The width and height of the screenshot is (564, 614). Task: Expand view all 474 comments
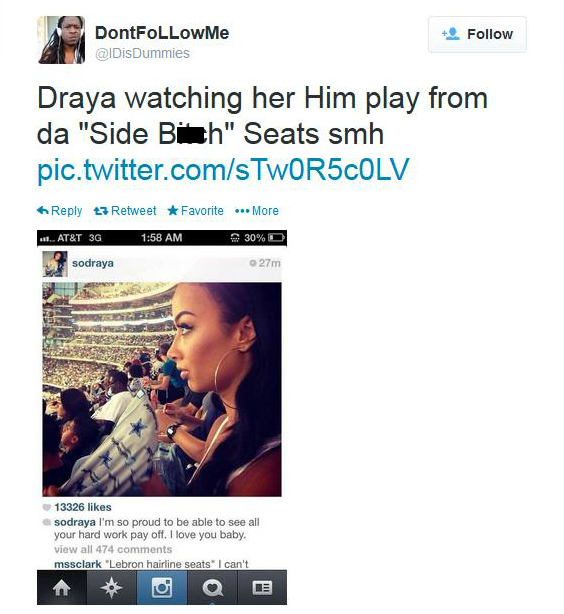[113, 549]
